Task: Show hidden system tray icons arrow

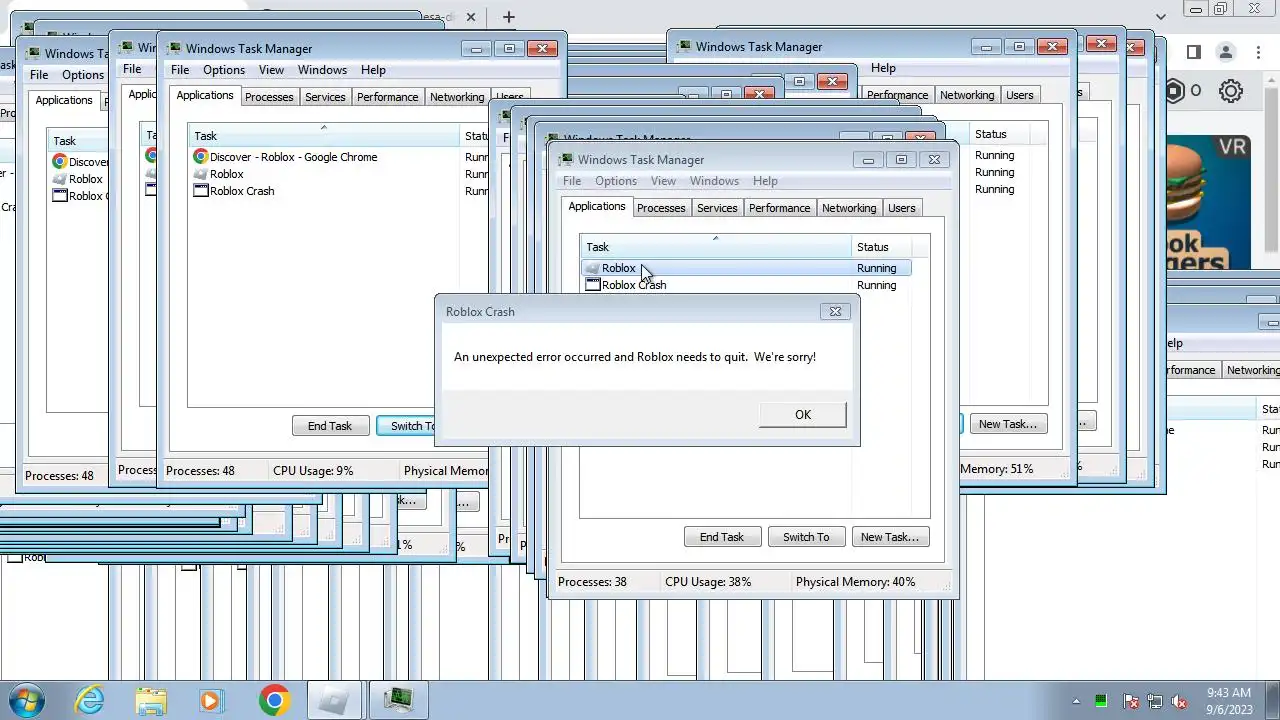Action: point(1076,701)
